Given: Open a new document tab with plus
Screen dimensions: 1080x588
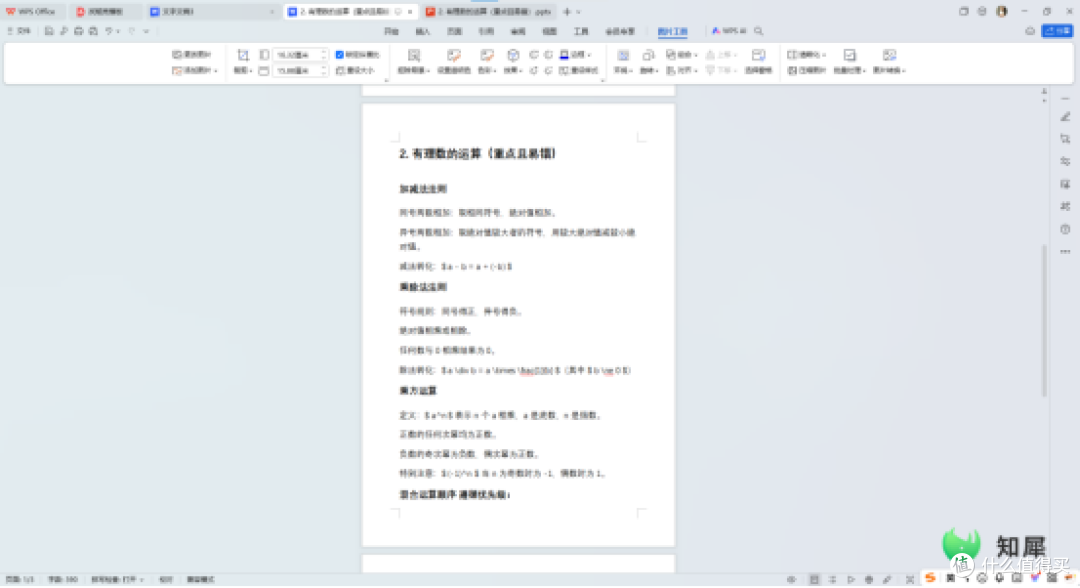Looking at the screenshot, I should click(x=567, y=12).
